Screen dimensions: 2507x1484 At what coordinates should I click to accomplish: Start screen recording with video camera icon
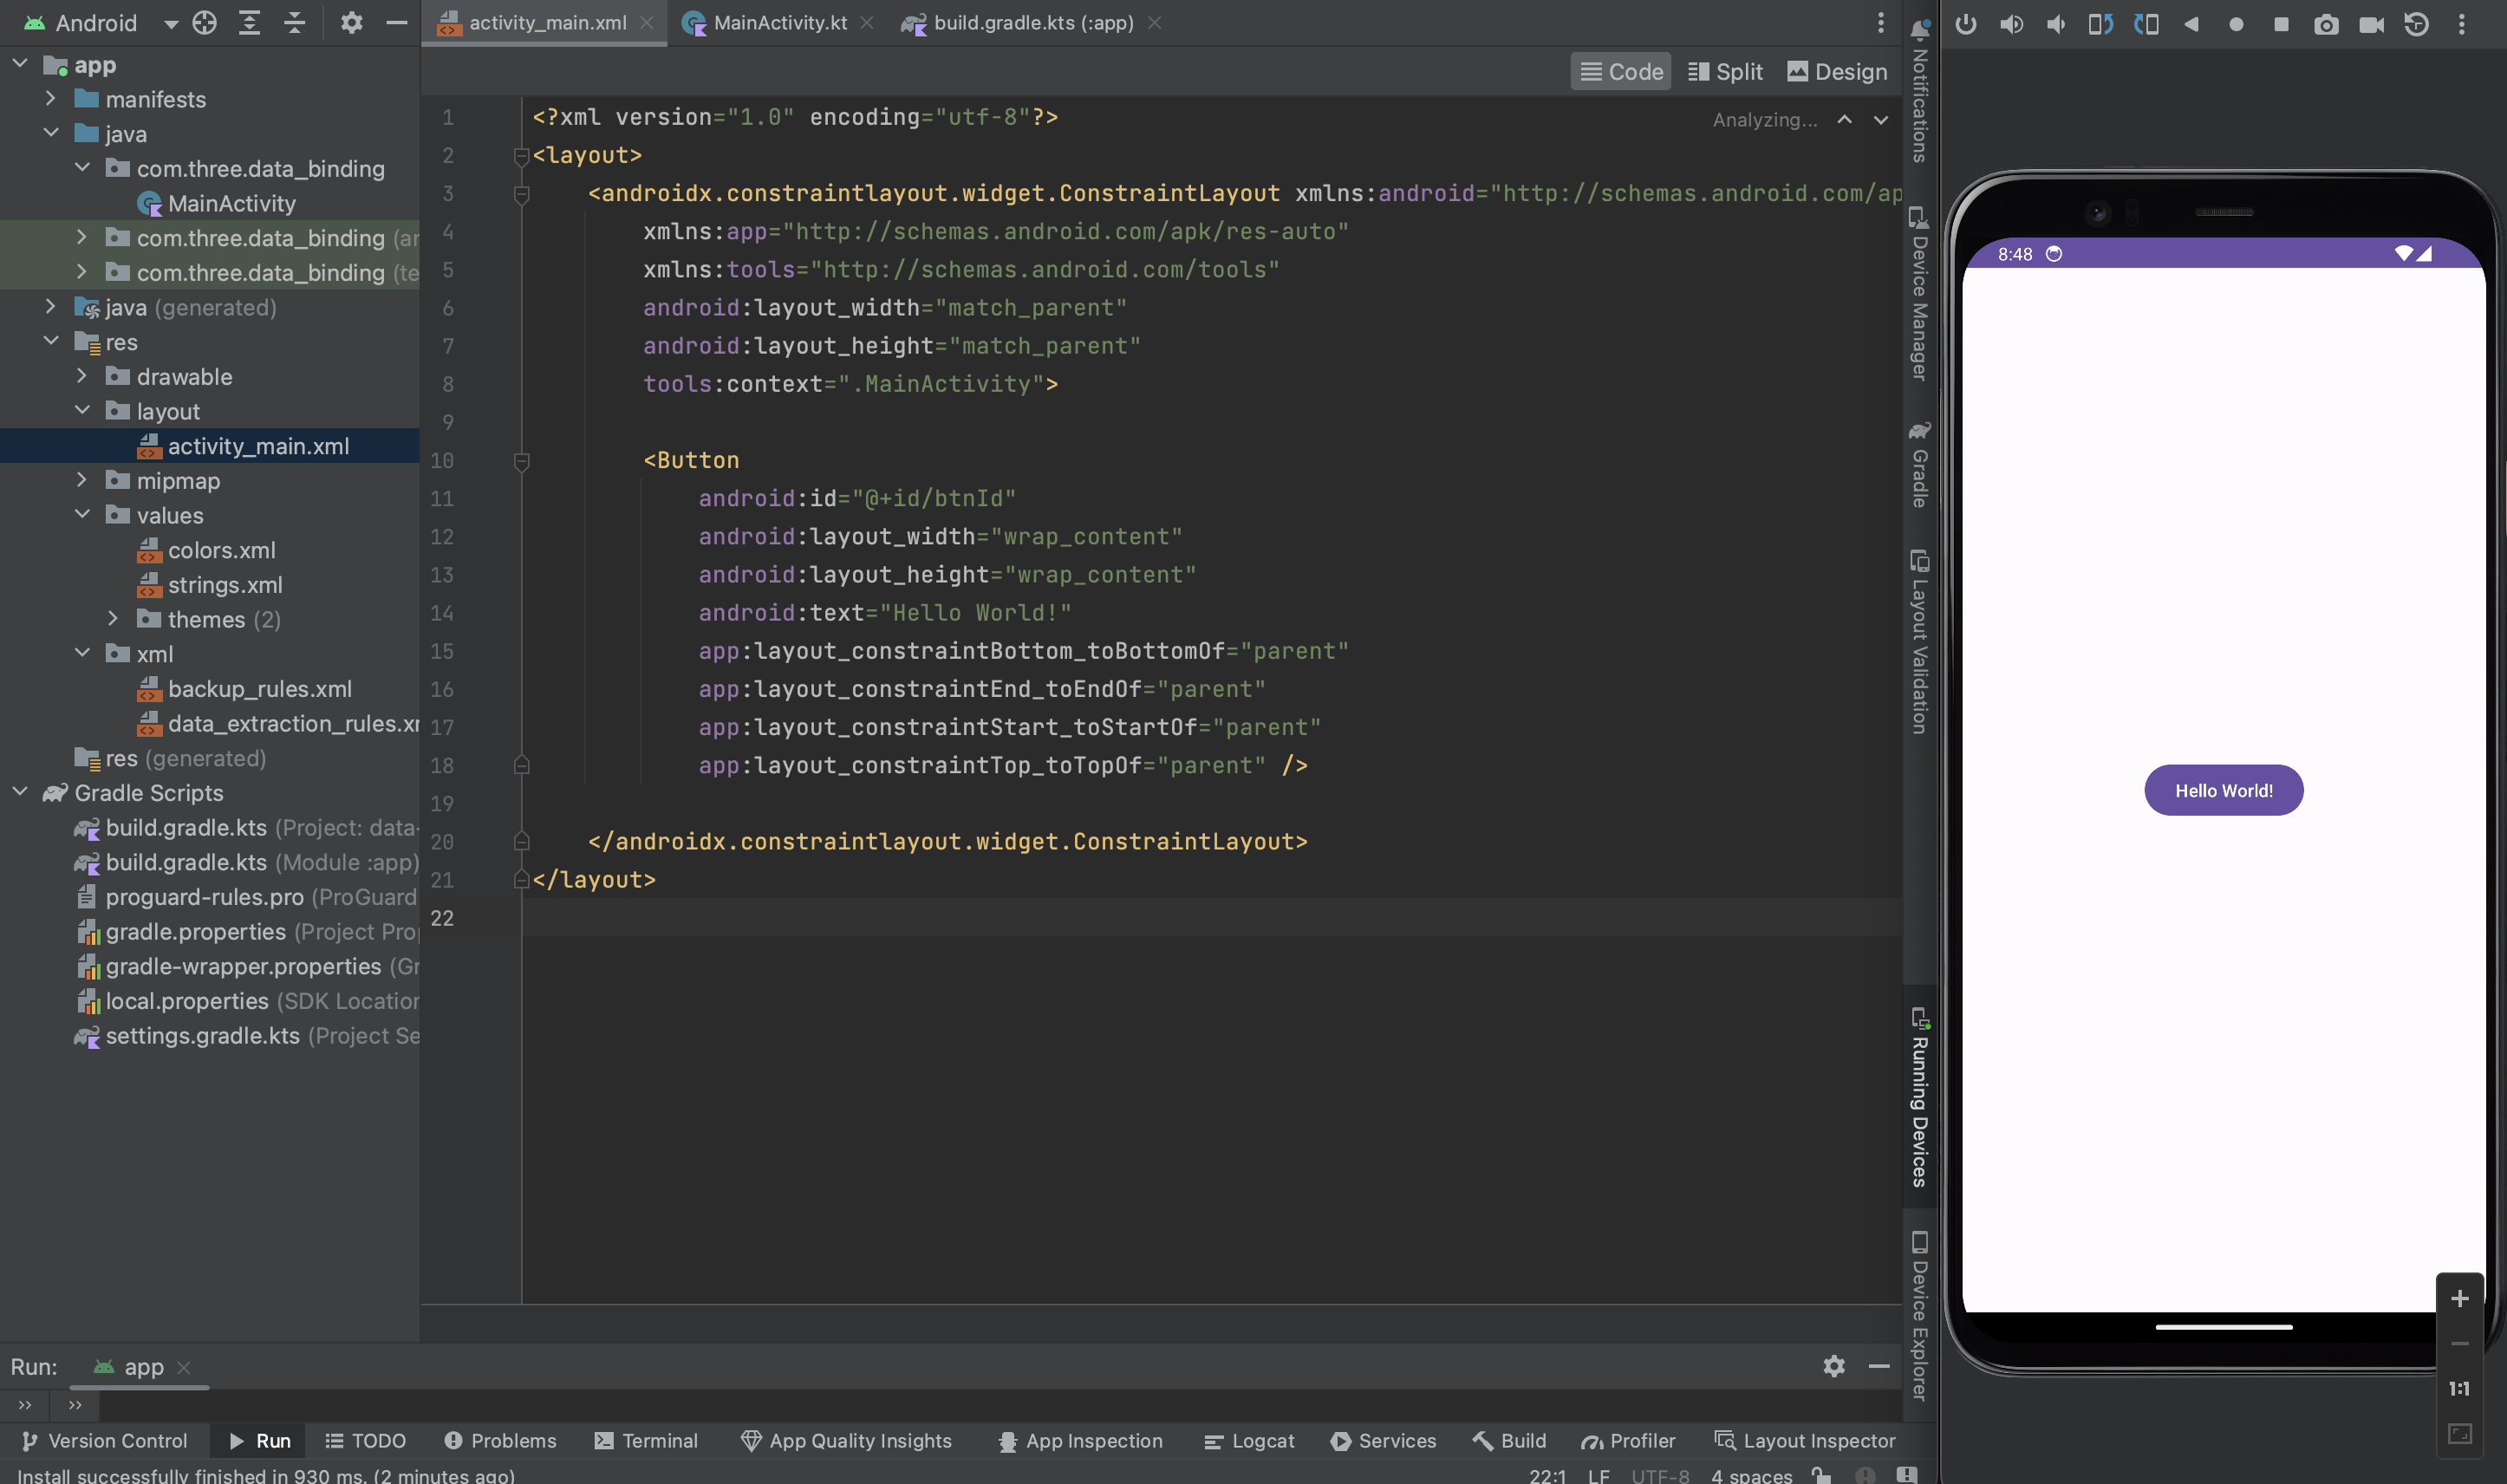[x=2371, y=24]
